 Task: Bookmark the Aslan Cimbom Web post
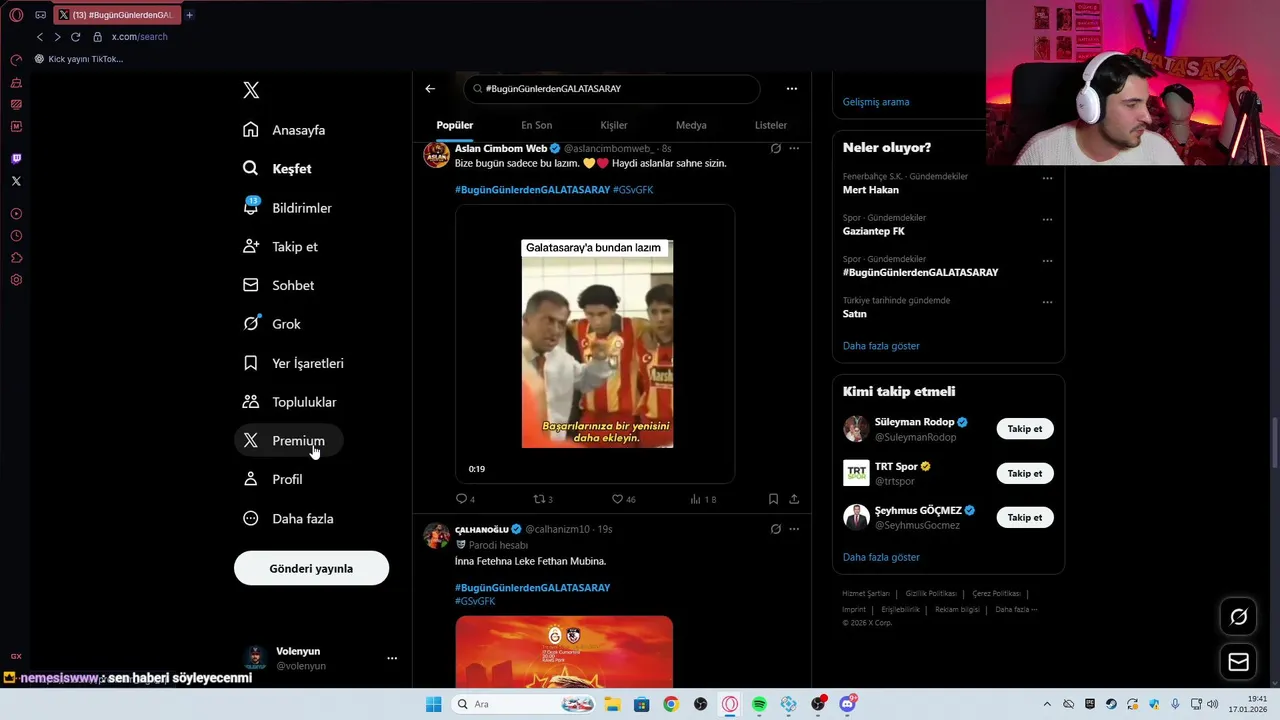click(773, 499)
